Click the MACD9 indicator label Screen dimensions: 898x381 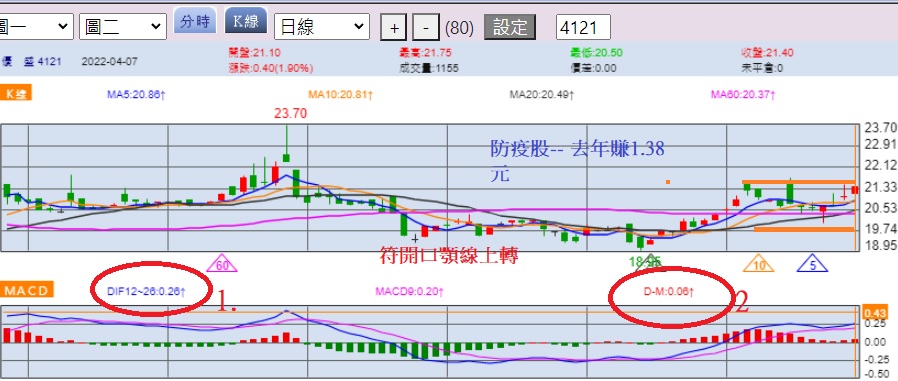(409, 292)
